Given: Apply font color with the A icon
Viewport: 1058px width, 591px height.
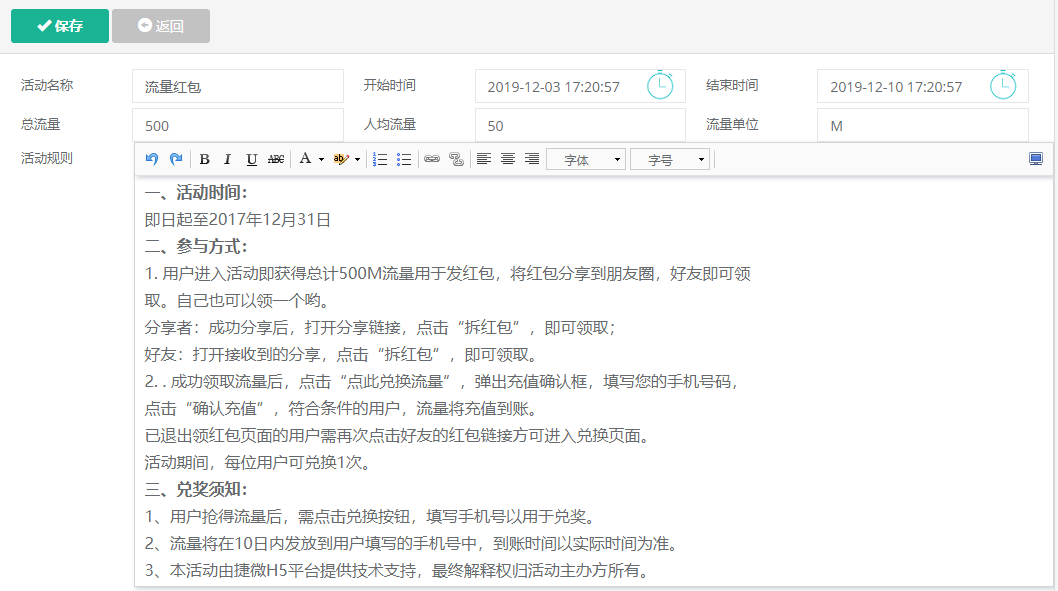Looking at the screenshot, I should 305,159.
